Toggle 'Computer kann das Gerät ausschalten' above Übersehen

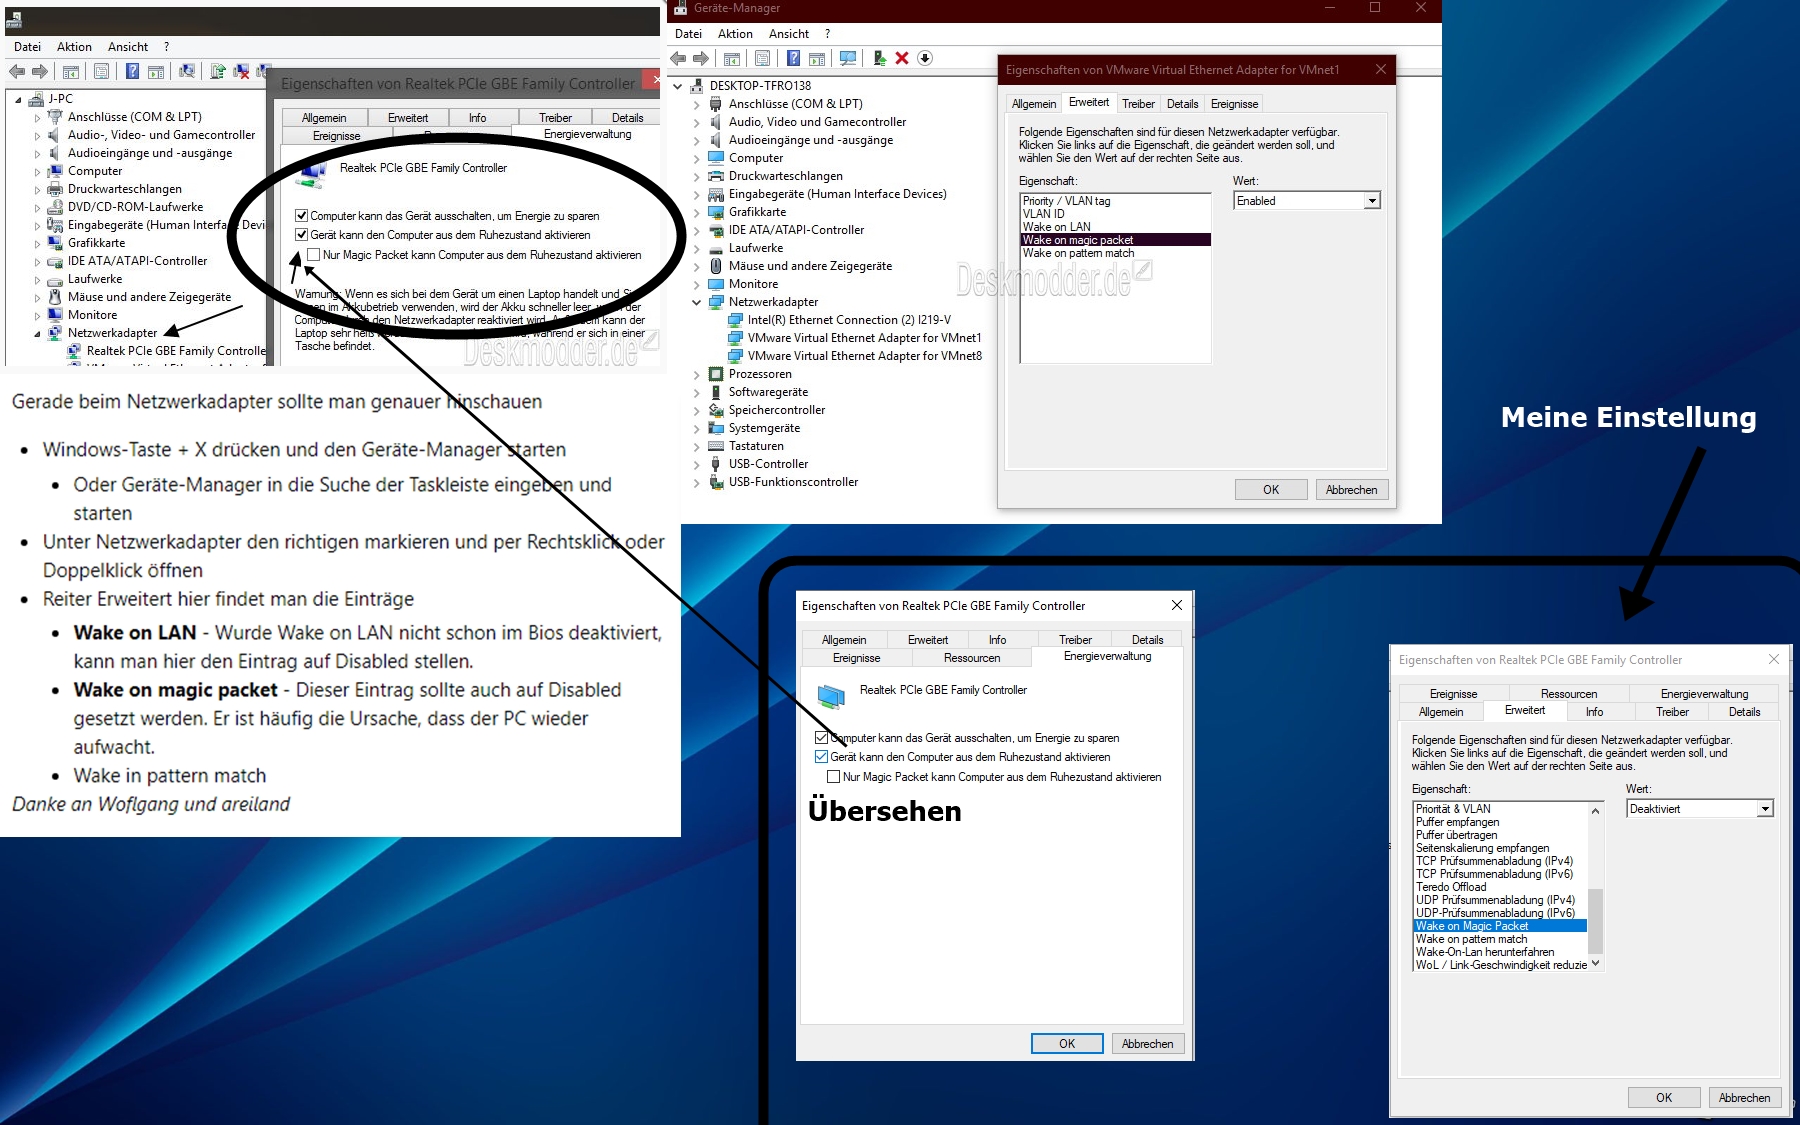coord(821,738)
